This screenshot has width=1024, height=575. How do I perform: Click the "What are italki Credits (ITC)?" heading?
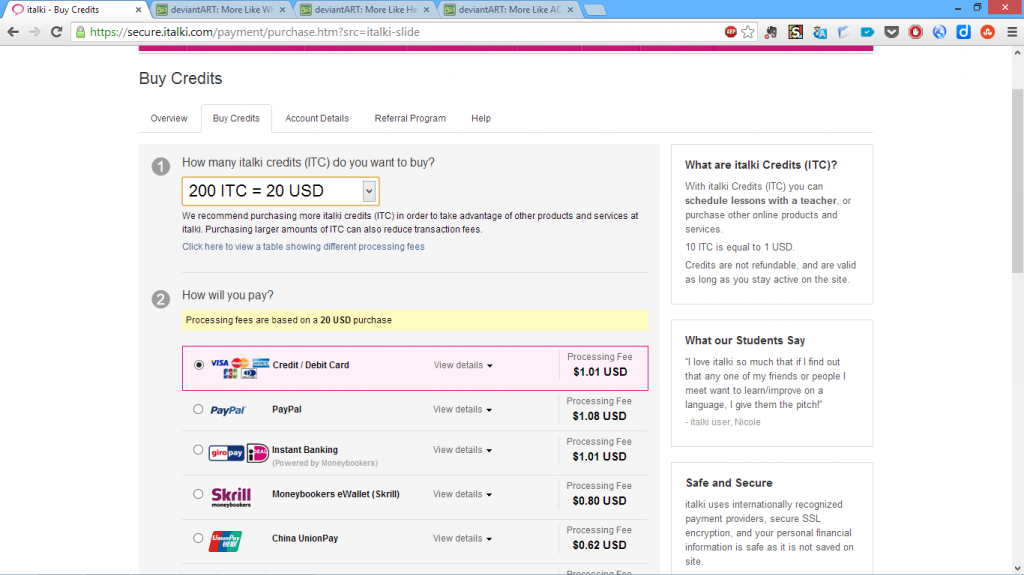click(x=761, y=165)
